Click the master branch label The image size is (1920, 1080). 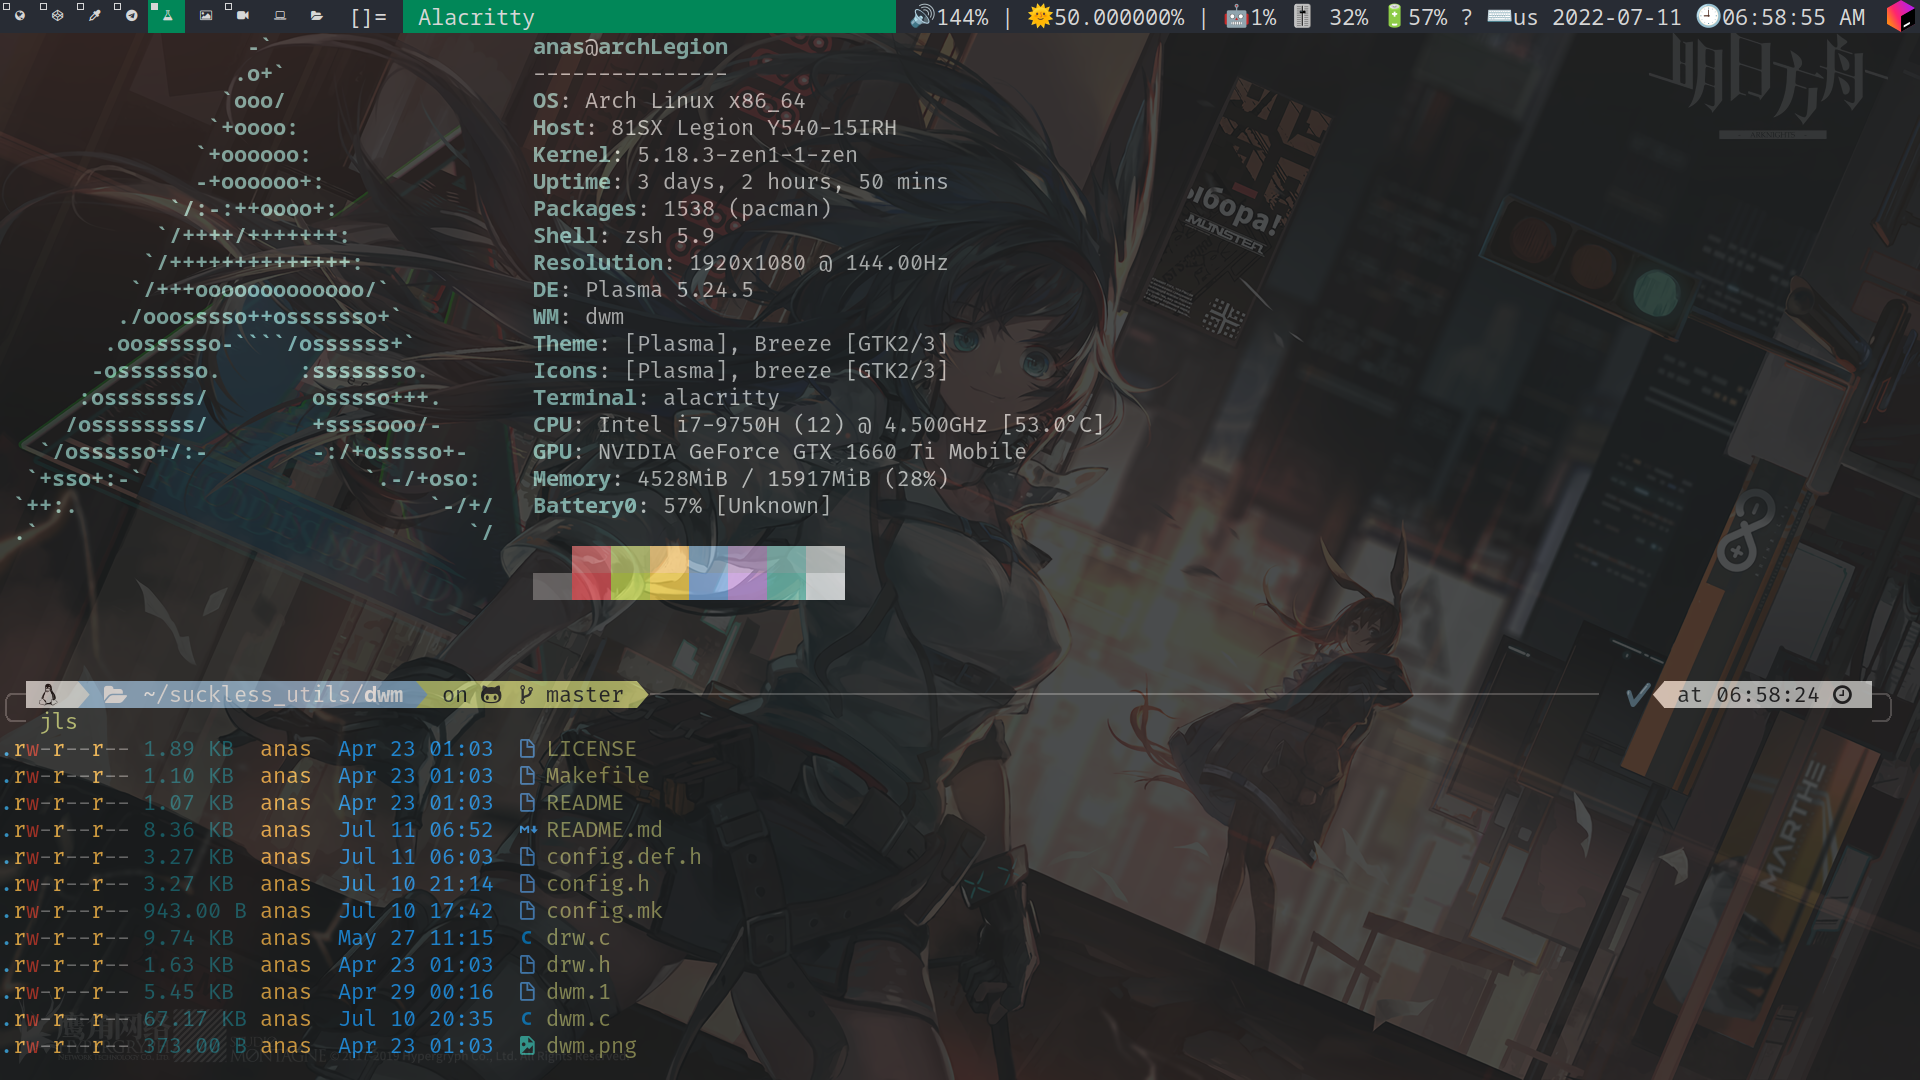[584, 694]
